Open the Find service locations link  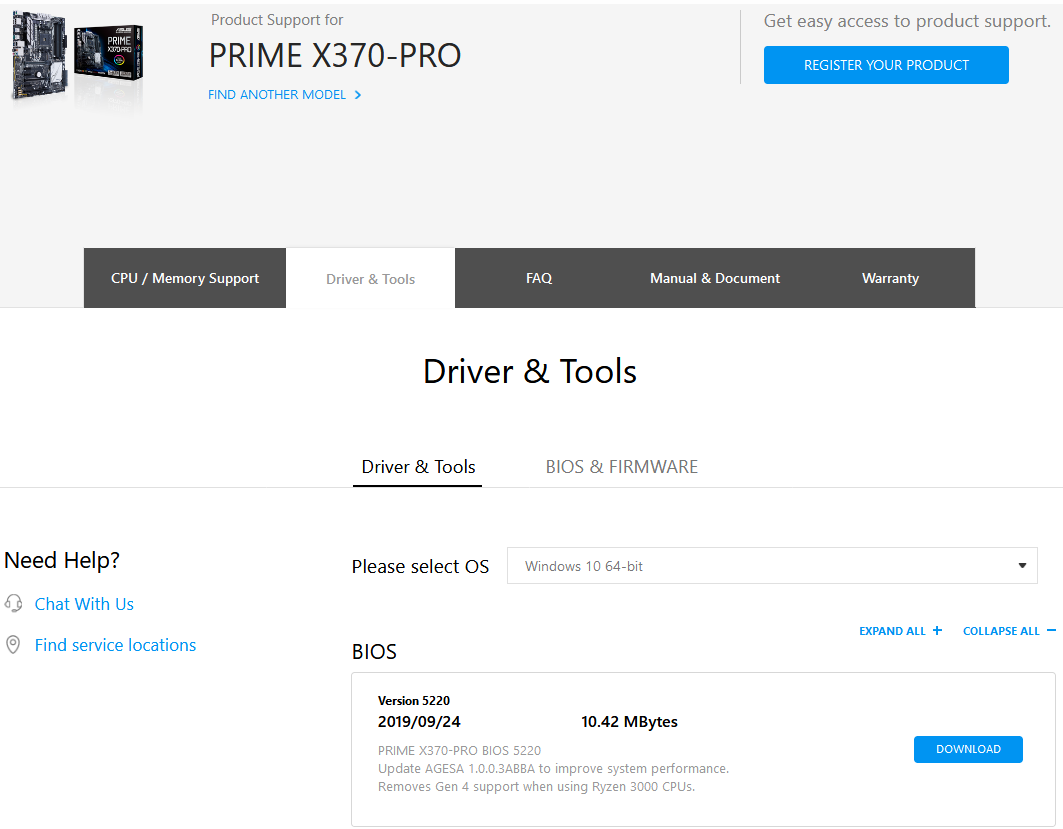coord(115,645)
